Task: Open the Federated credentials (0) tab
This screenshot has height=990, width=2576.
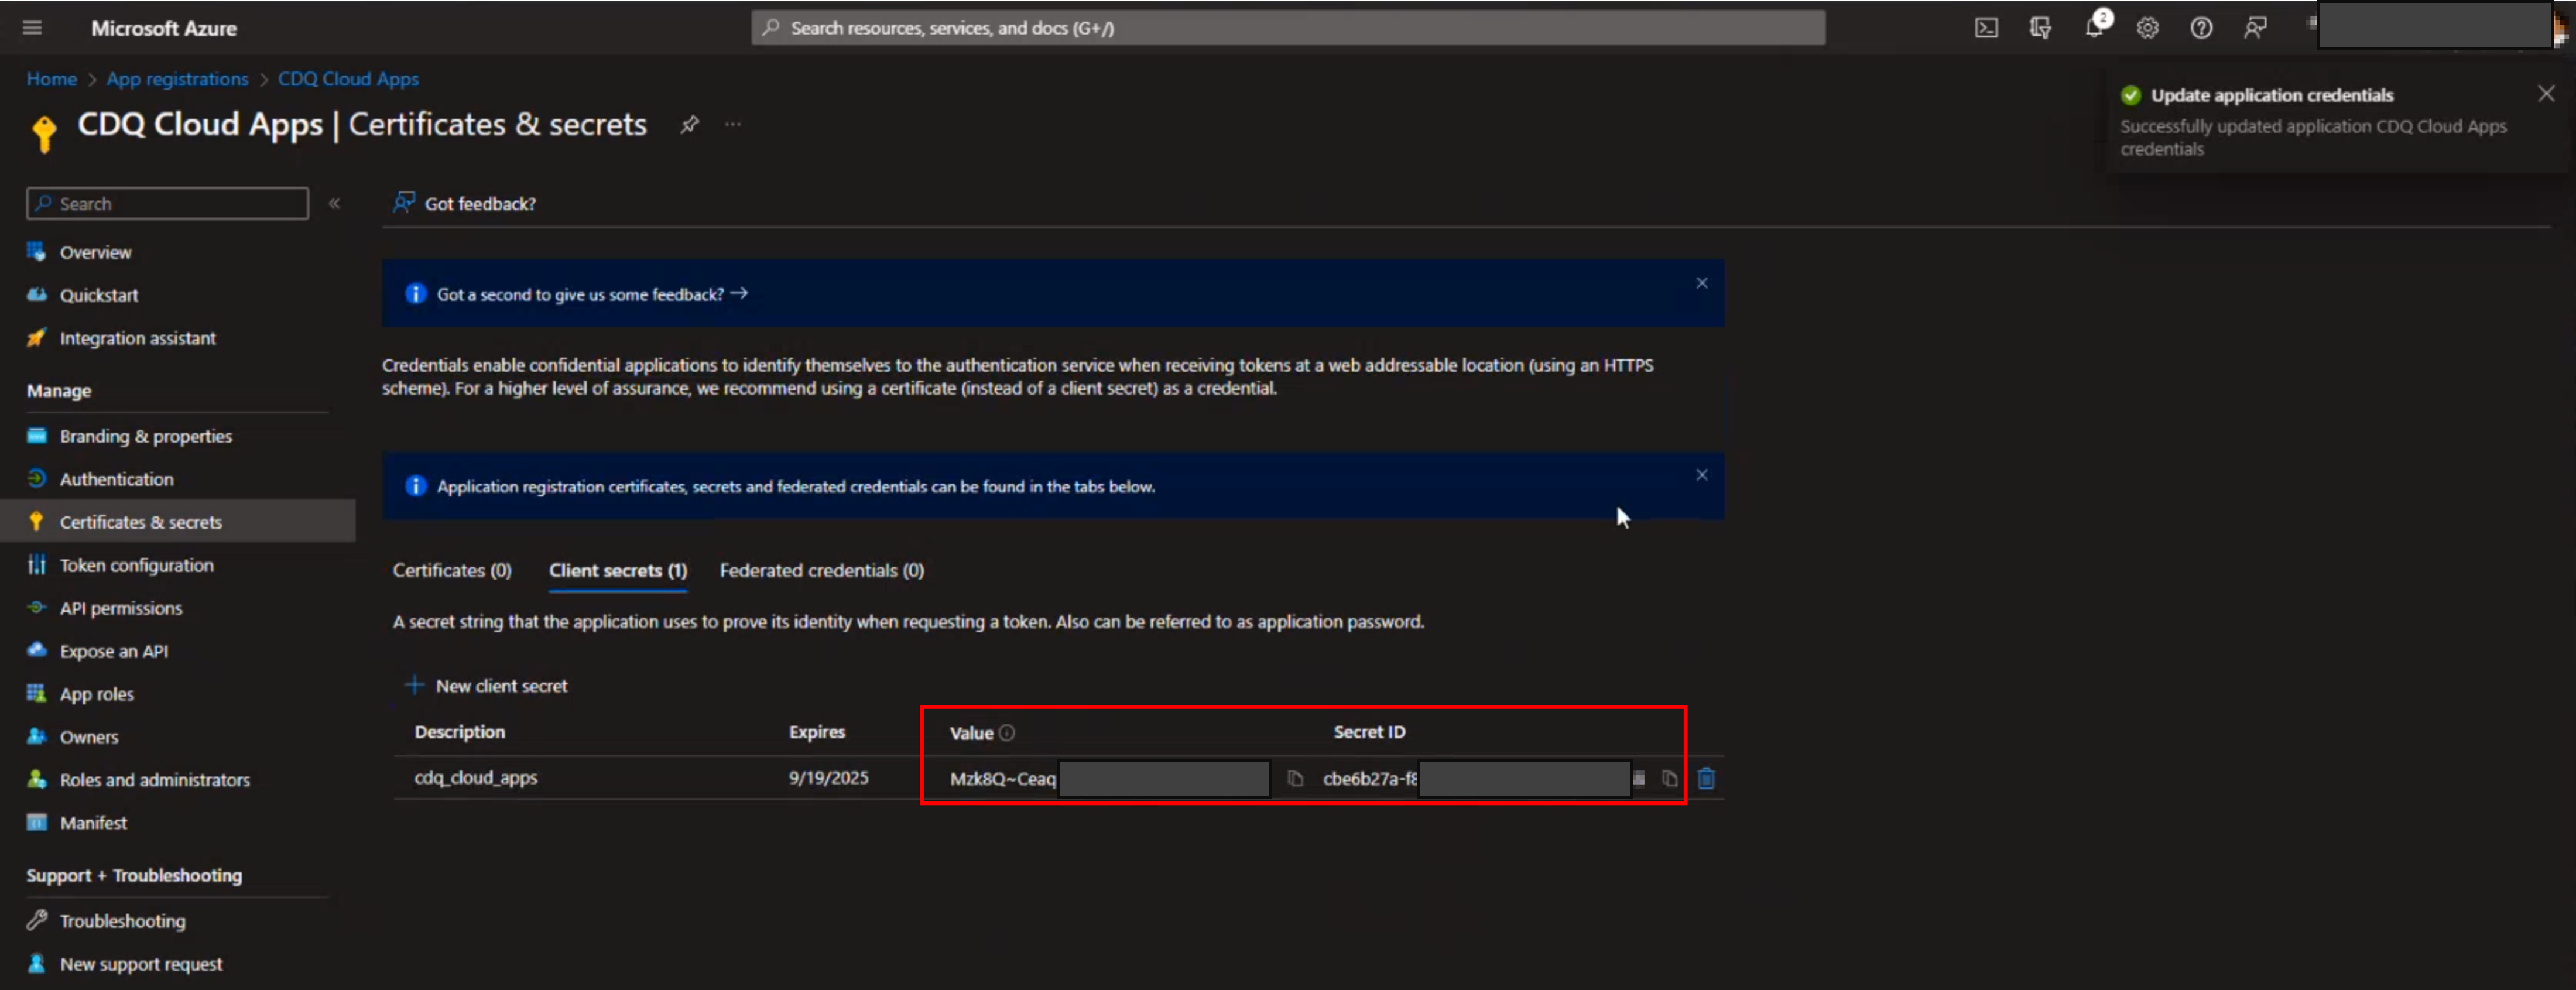Action: pyautogui.click(x=822, y=570)
